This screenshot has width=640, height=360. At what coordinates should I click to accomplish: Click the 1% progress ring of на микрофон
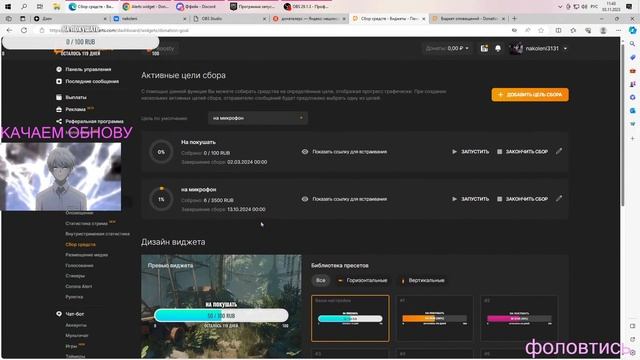click(x=161, y=199)
